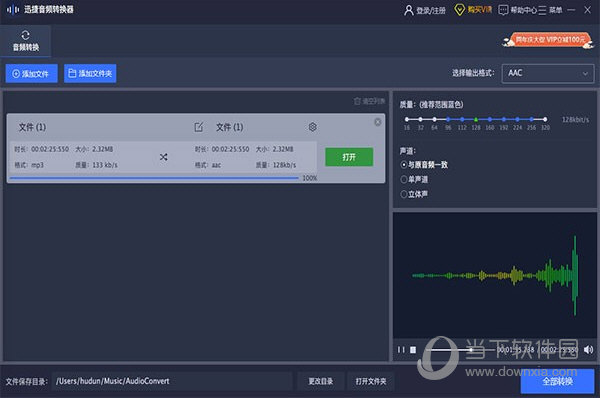The height and width of the screenshot is (398, 600).
Task: Click the 登录/注册 user icon
Action: [409, 10]
